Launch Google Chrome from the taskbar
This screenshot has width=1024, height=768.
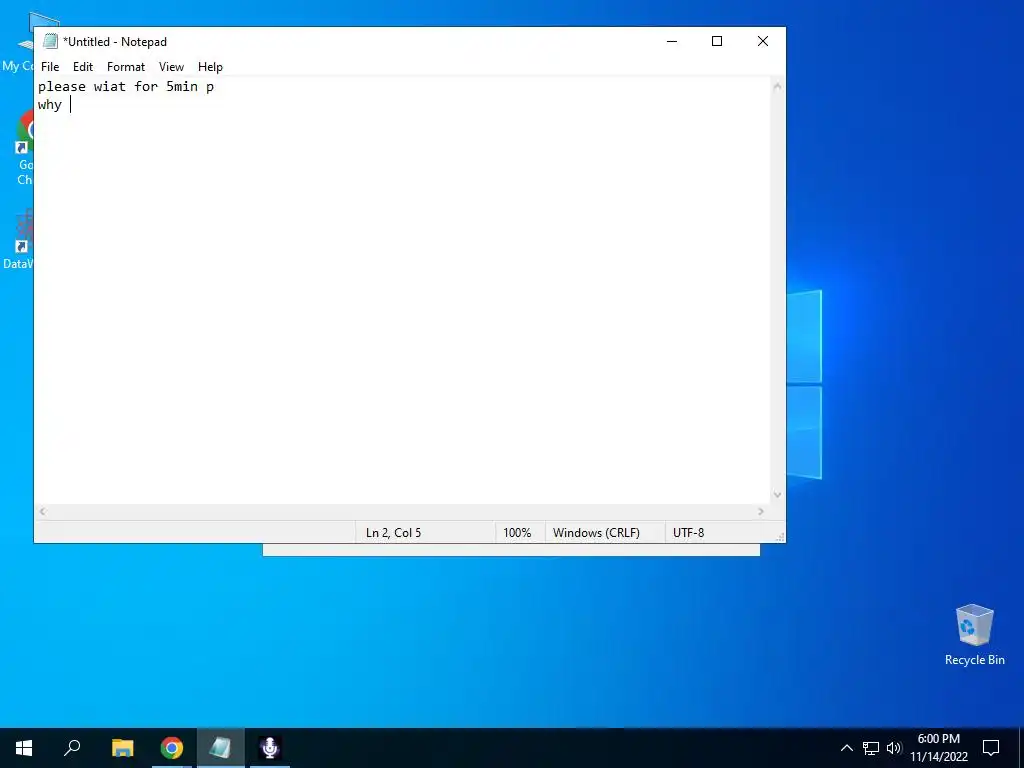click(172, 748)
